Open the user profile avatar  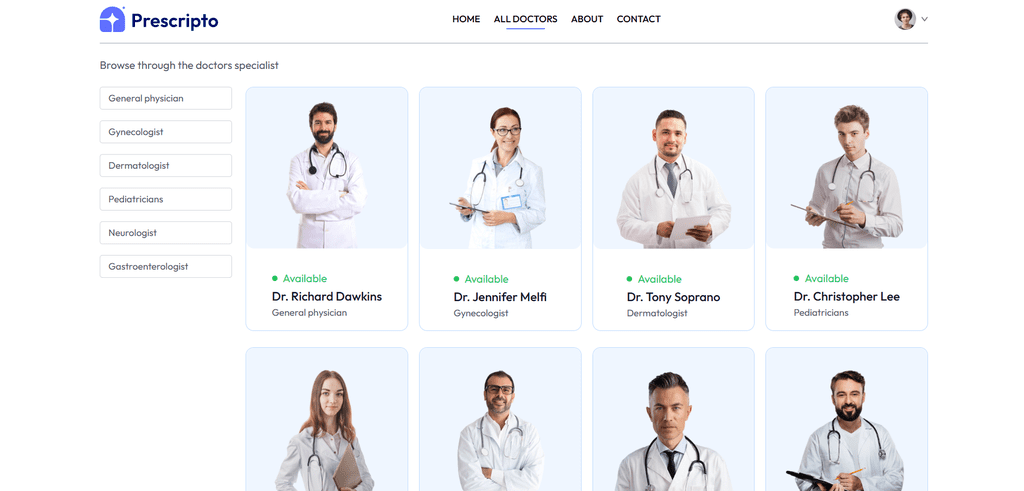[x=905, y=19]
